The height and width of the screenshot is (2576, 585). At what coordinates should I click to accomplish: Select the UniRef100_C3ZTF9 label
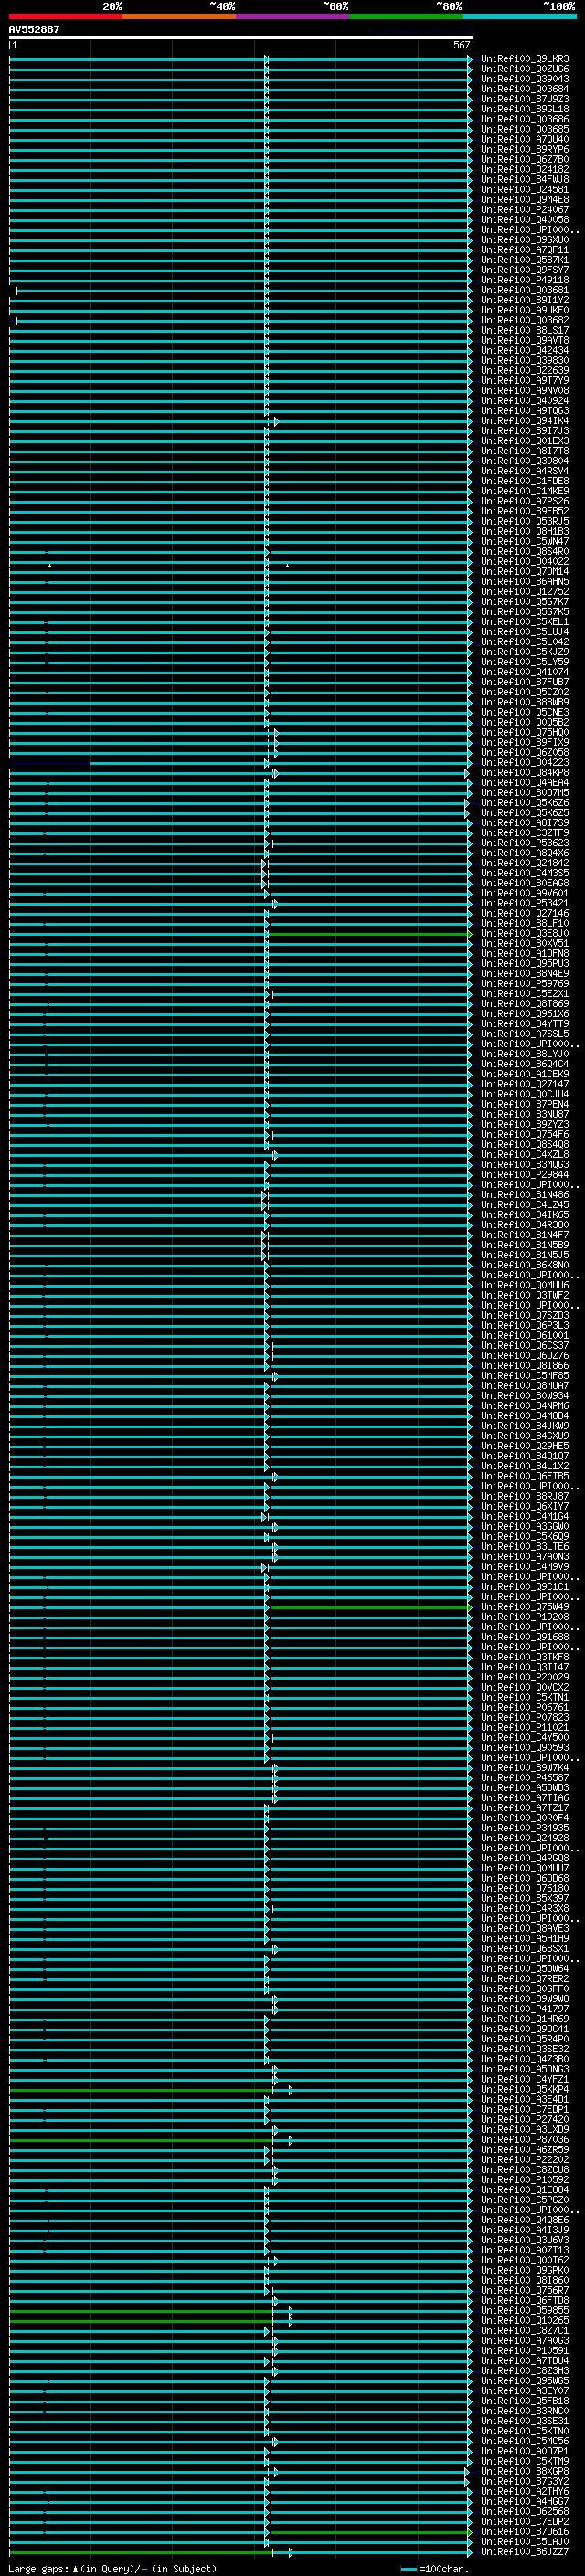tap(525, 832)
